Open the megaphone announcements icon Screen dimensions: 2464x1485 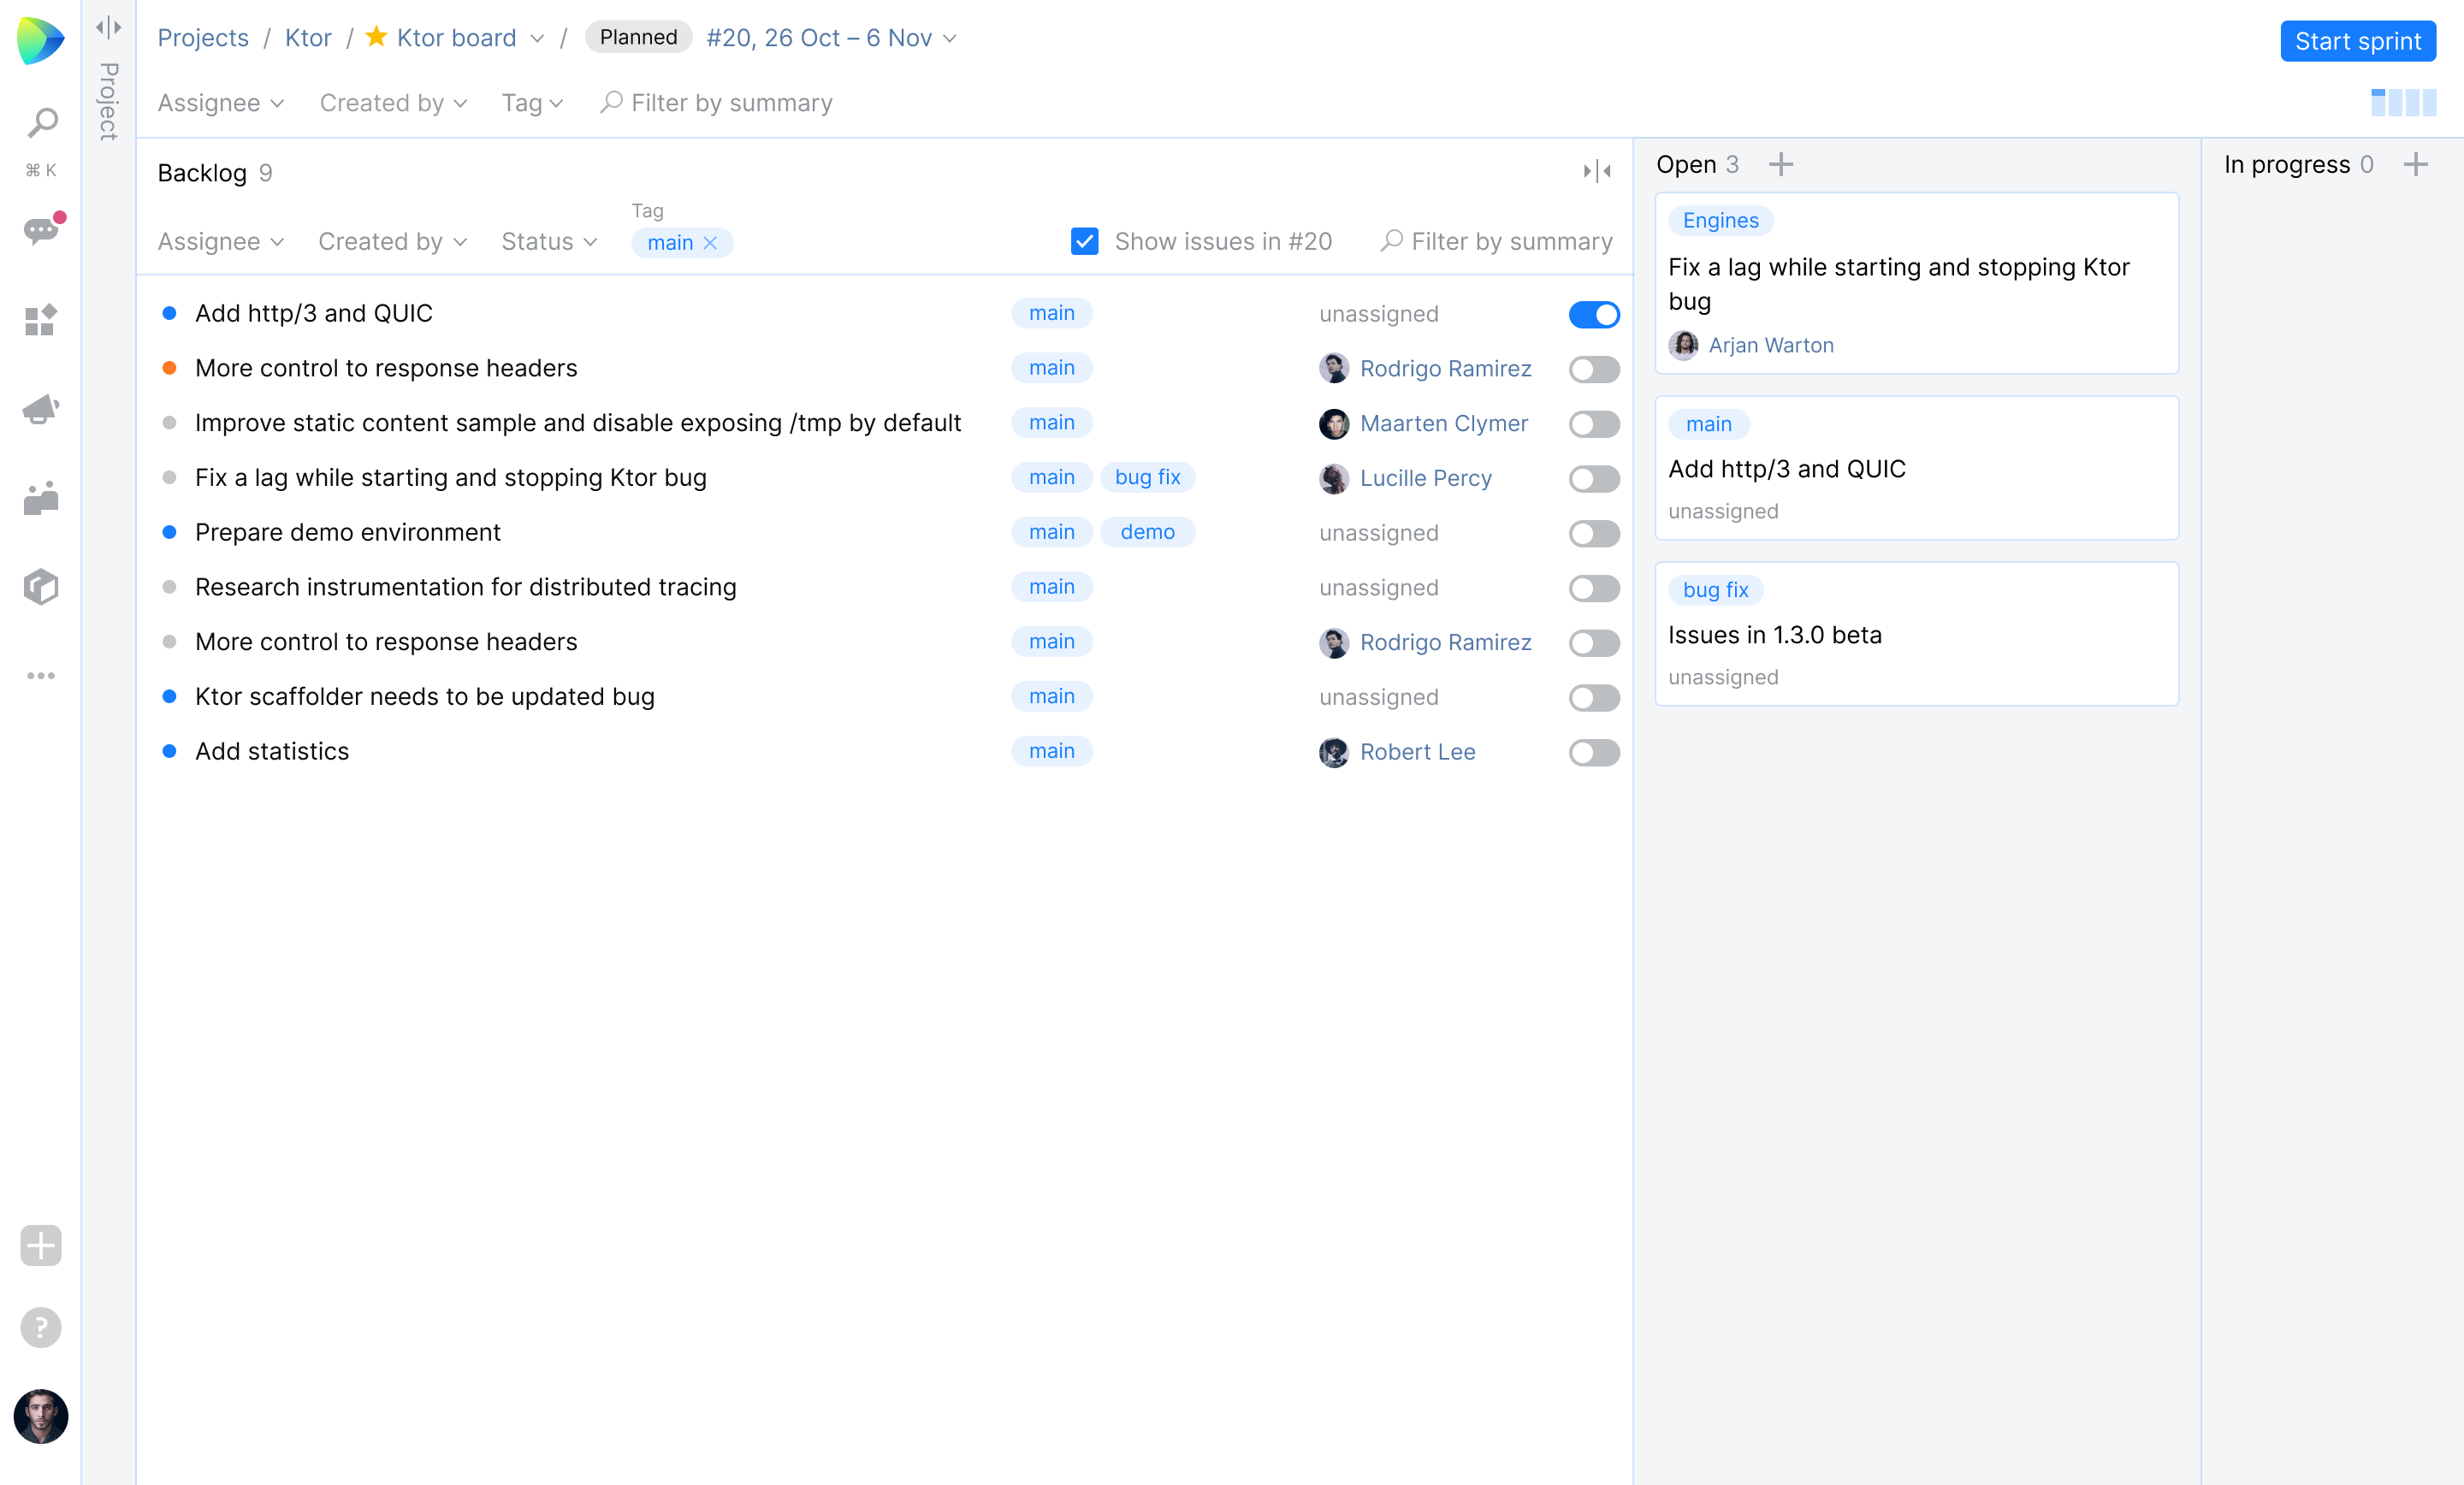(41, 409)
